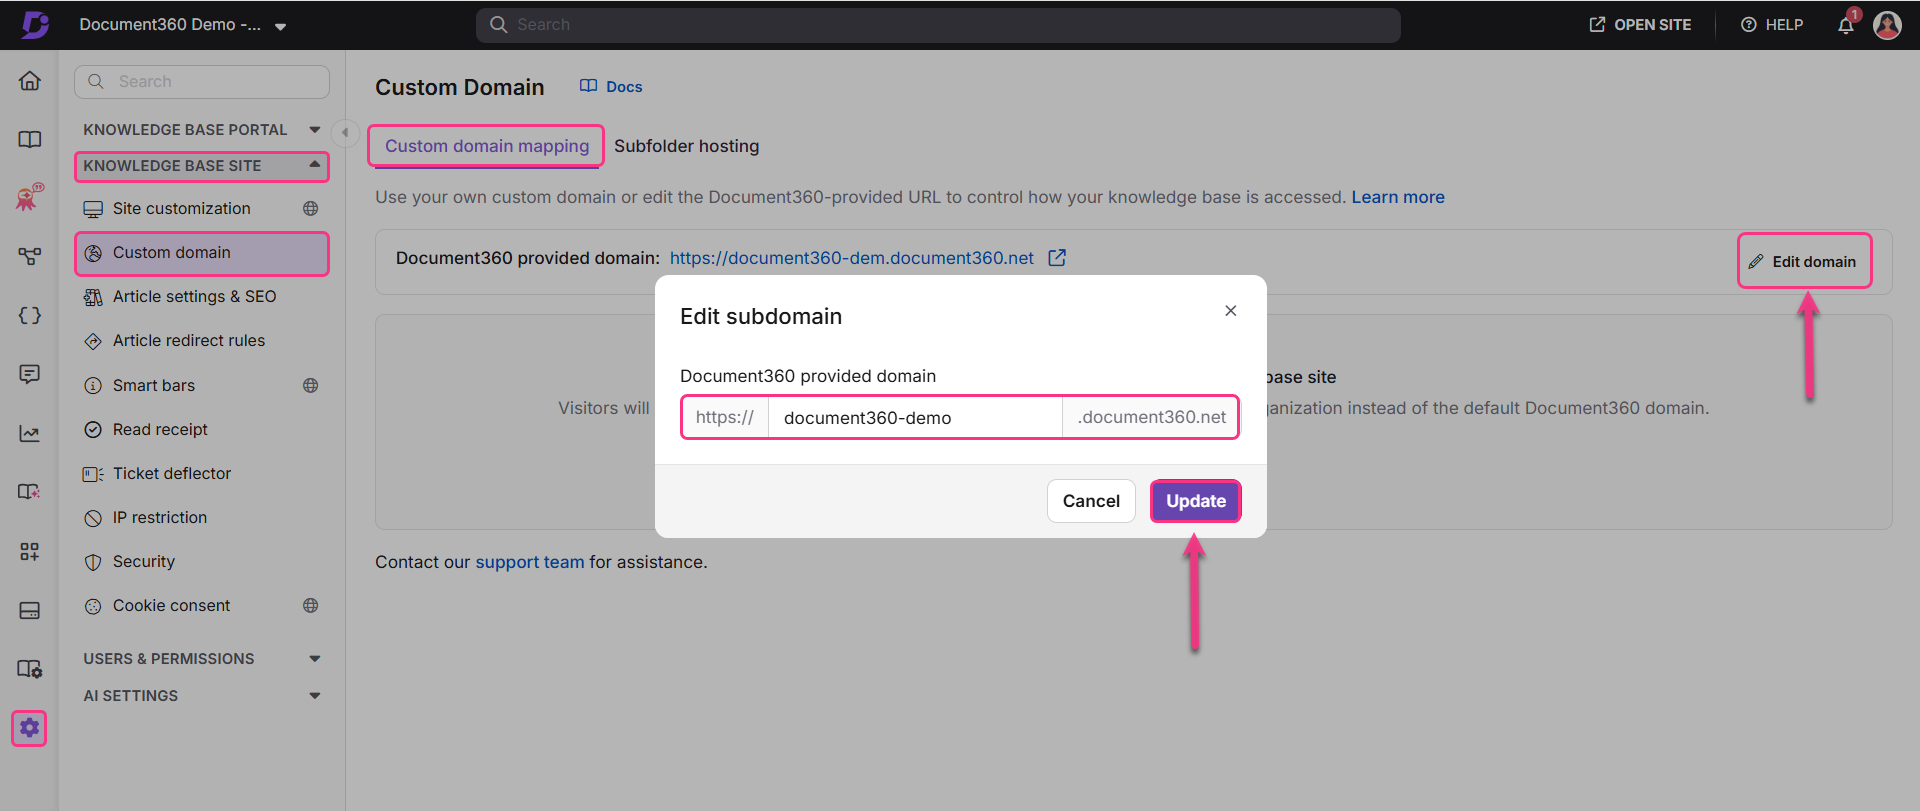
Task: Click the Update button
Action: pyautogui.click(x=1195, y=501)
